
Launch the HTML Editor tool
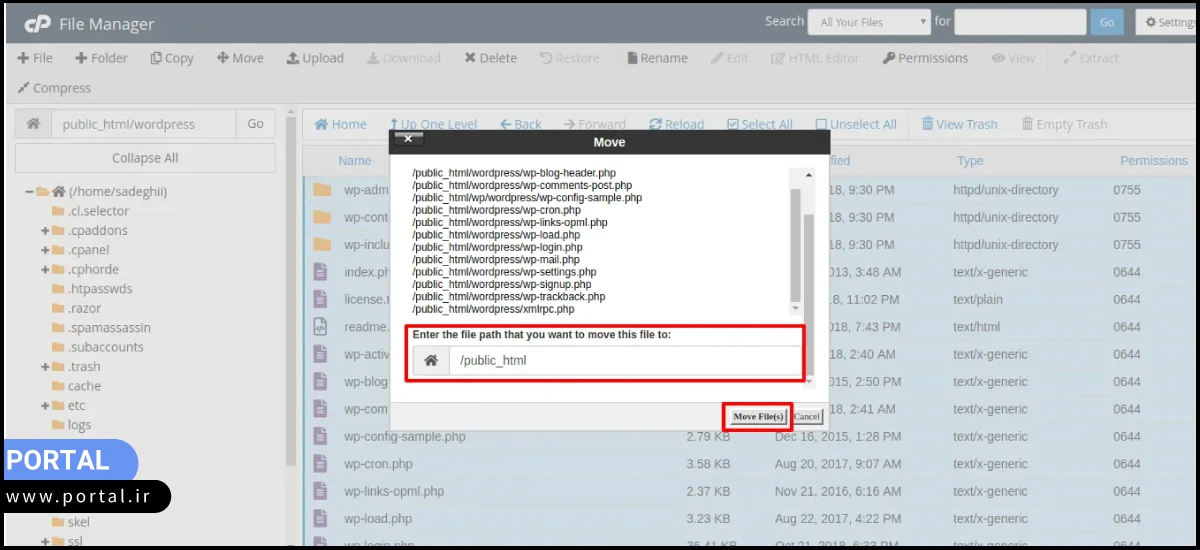(x=815, y=58)
